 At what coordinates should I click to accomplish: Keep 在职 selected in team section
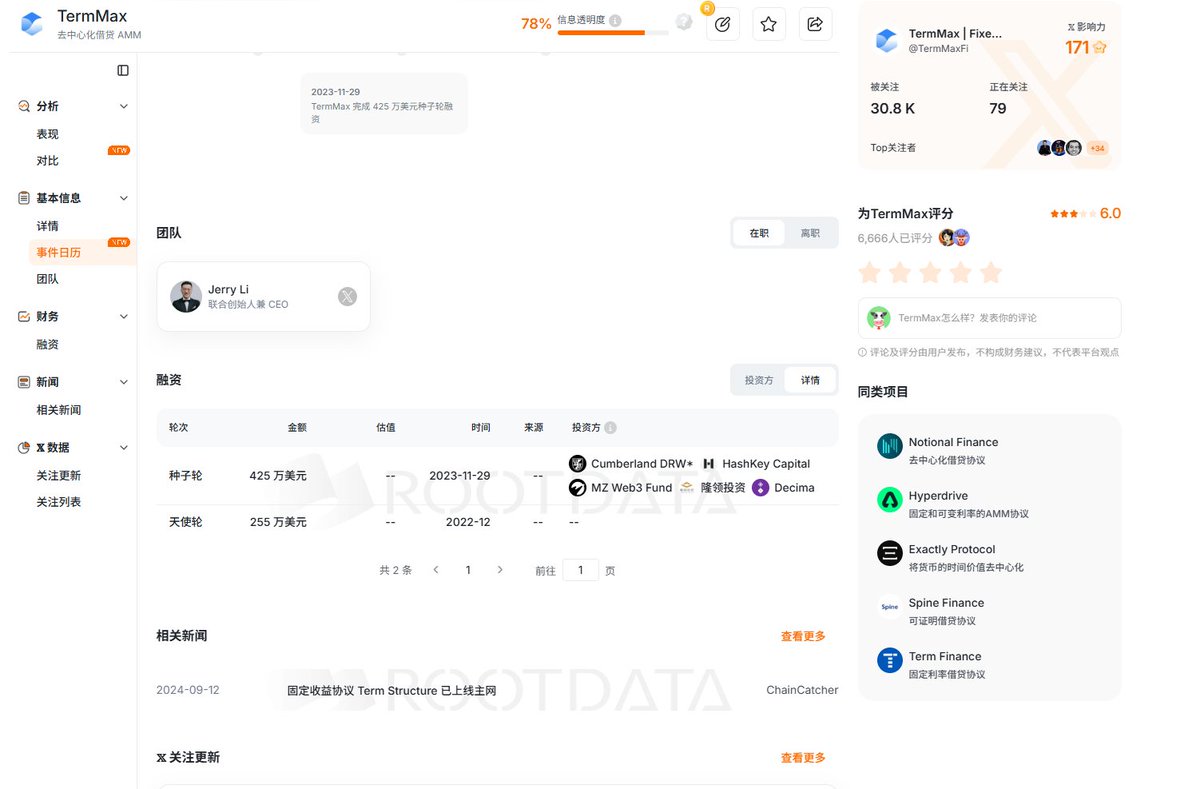[x=757, y=232]
